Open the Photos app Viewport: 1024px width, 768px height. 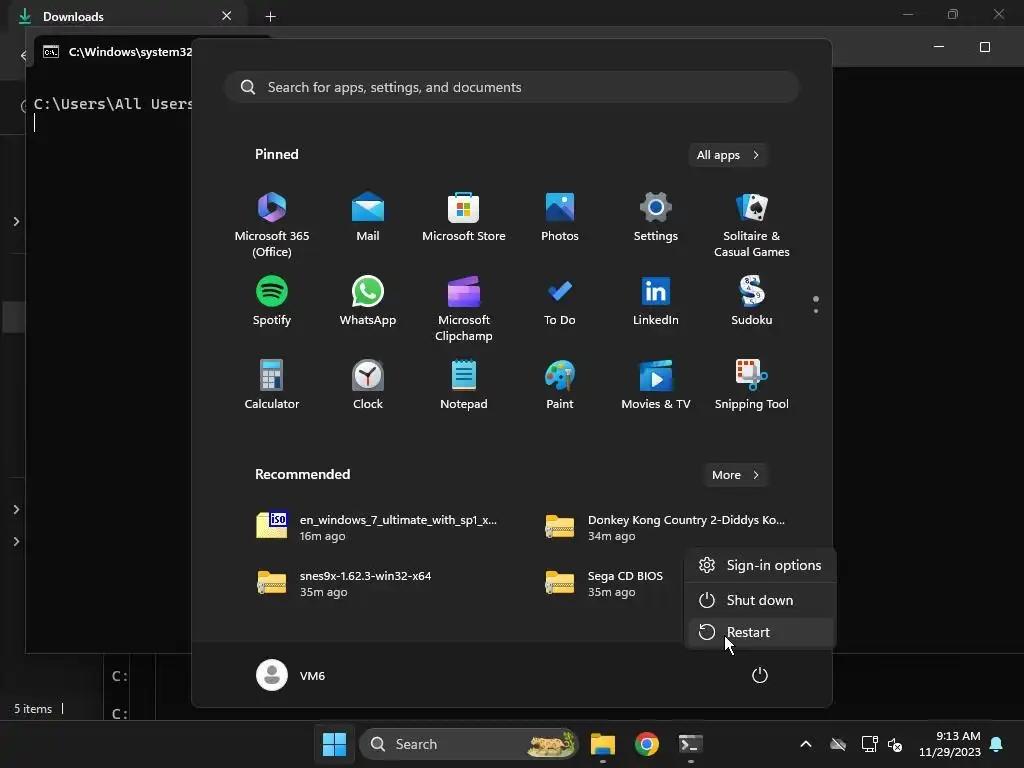[x=560, y=218]
